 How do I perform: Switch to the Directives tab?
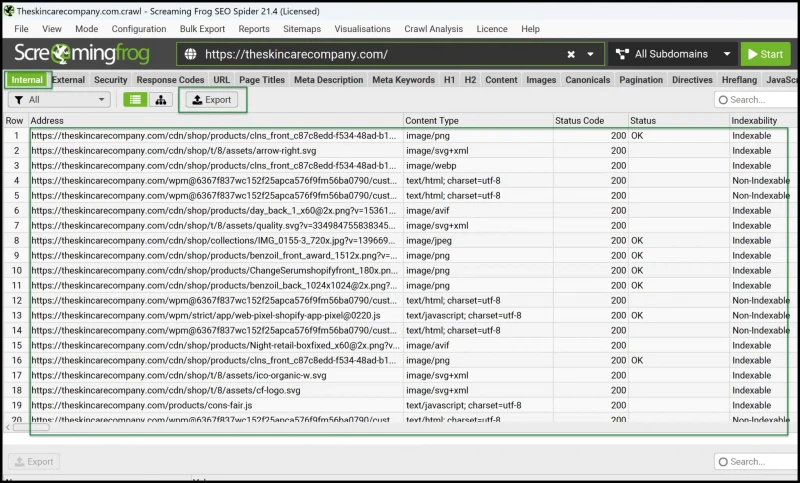pyautogui.click(x=692, y=80)
